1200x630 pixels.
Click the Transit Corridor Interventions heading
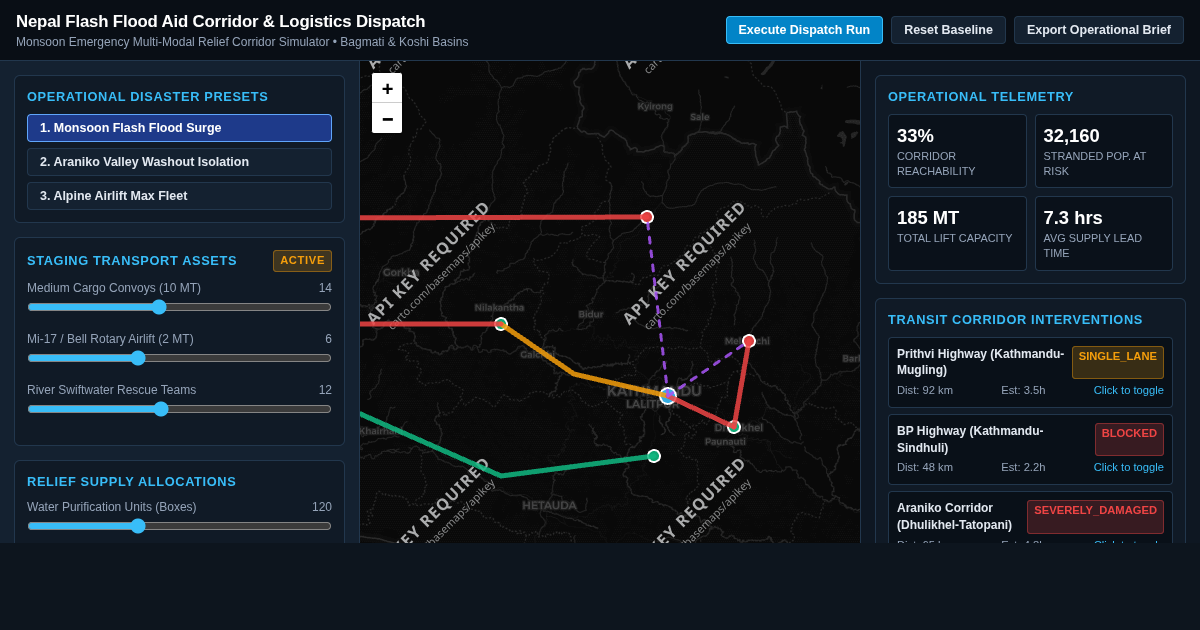(1015, 320)
